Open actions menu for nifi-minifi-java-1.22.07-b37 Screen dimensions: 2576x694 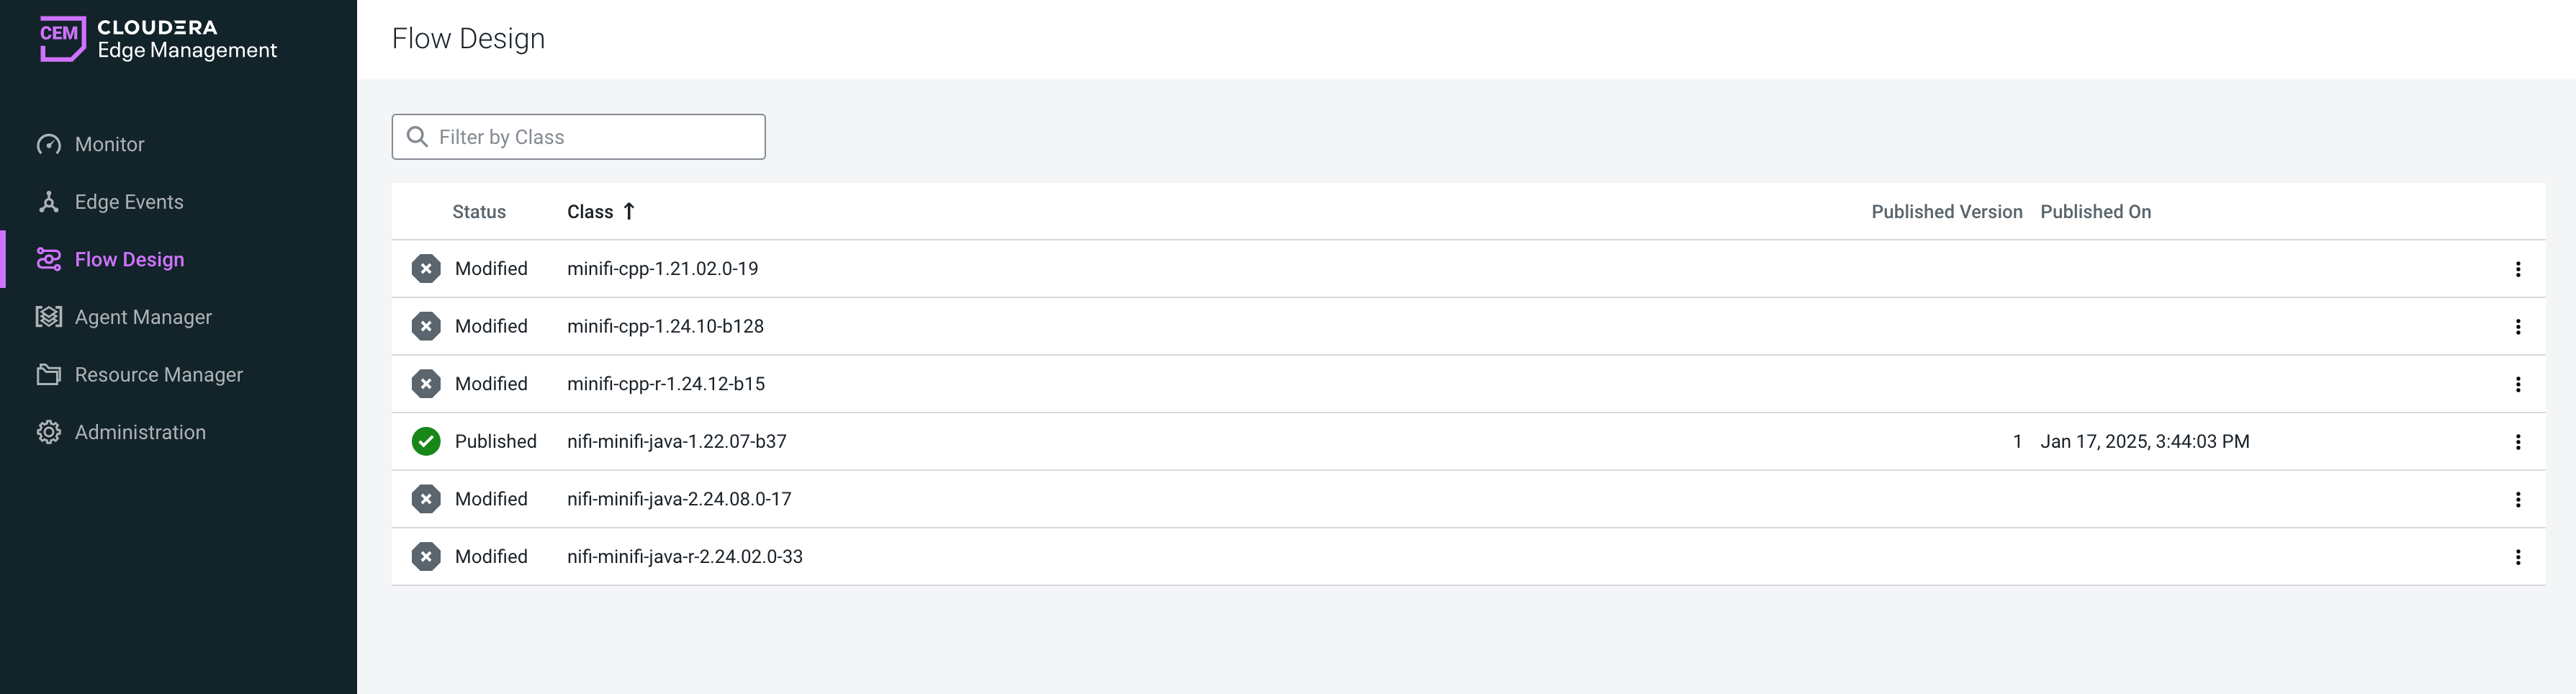coord(2517,442)
